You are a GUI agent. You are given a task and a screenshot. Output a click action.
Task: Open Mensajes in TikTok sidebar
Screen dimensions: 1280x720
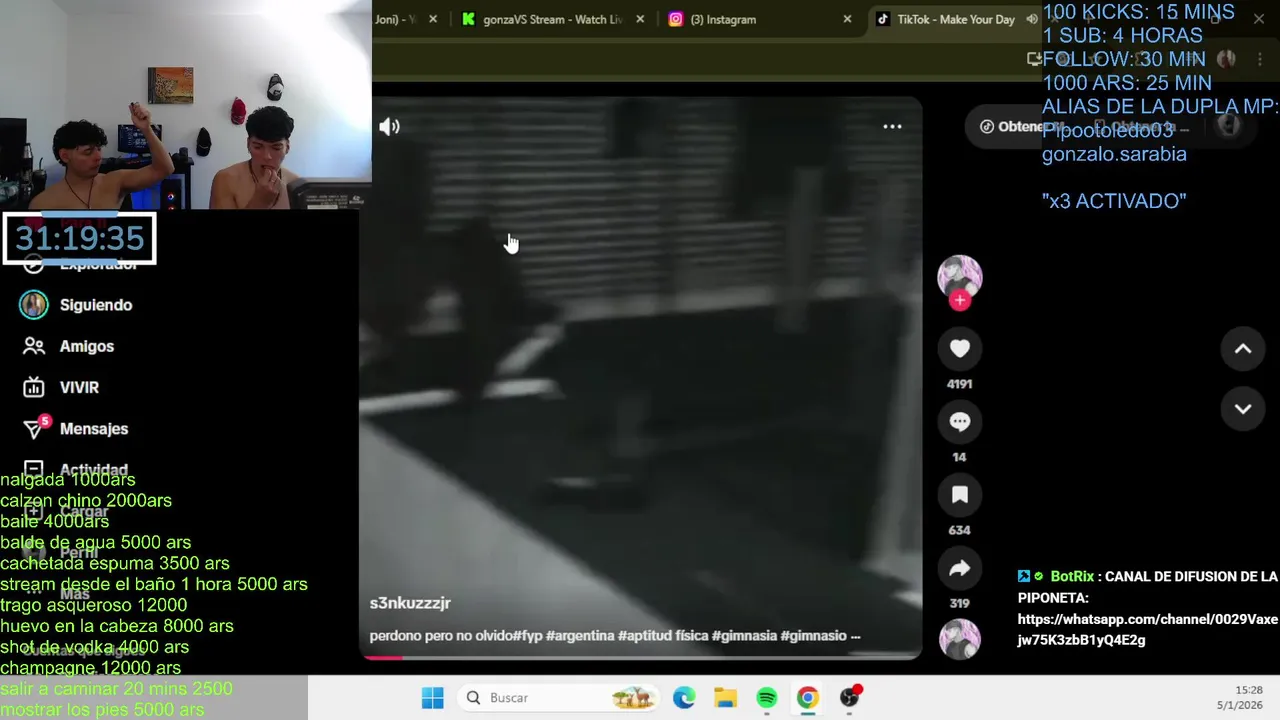94,429
